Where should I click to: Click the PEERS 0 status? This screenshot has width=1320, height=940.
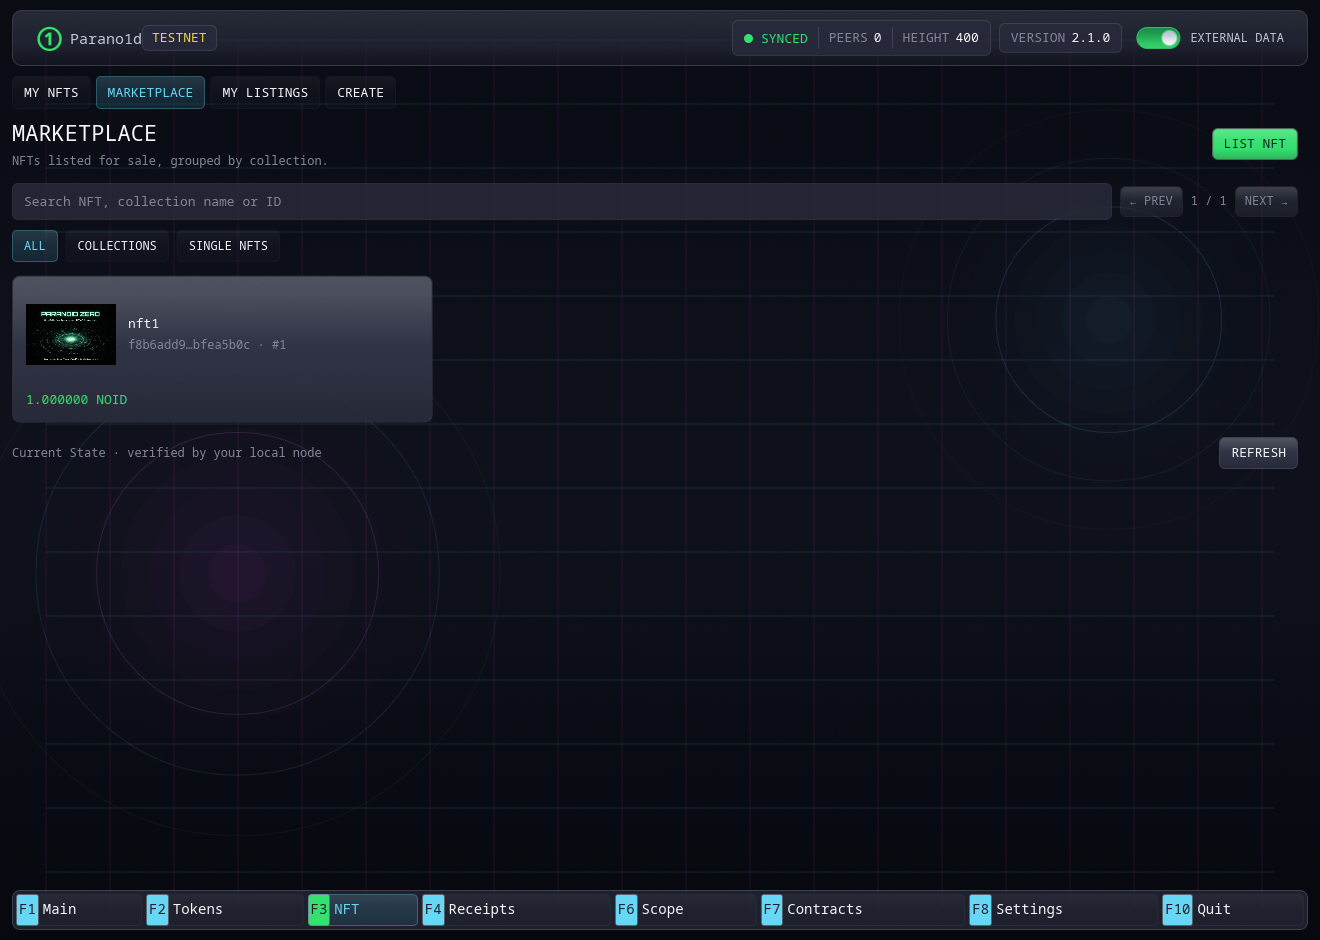click(x=855, y=38)
